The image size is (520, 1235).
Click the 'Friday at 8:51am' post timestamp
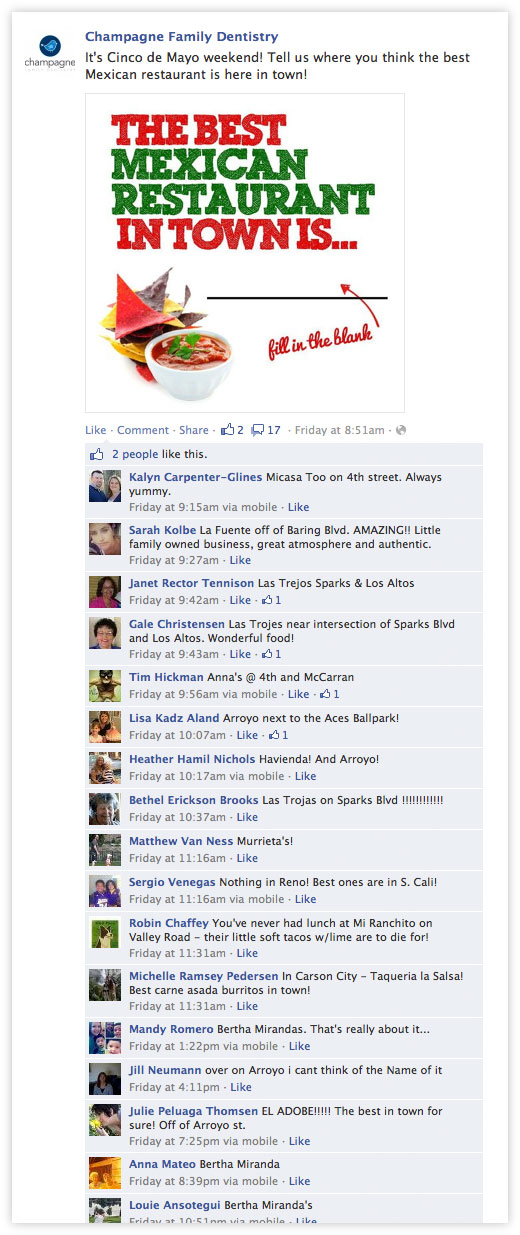click(x=339, y=430)
